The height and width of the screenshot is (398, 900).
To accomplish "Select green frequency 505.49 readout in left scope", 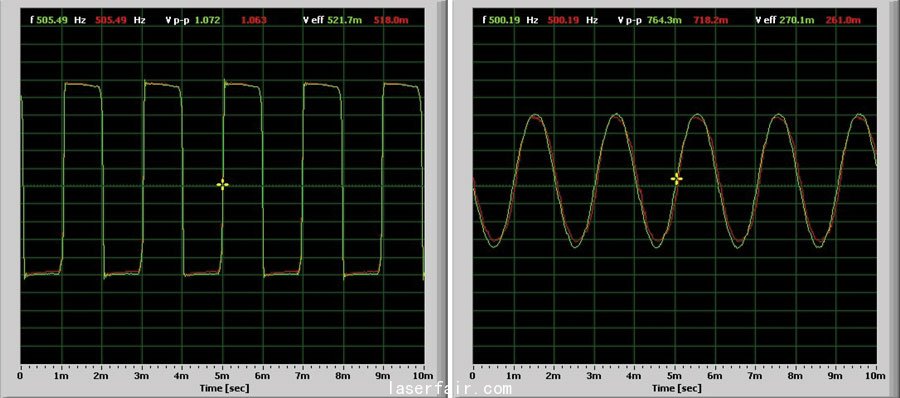I will 52,20.
